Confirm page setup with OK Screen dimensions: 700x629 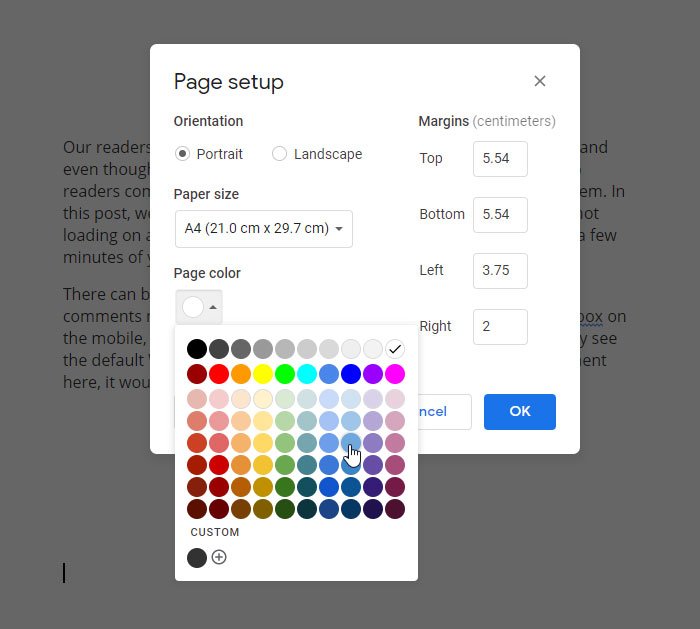519,411
